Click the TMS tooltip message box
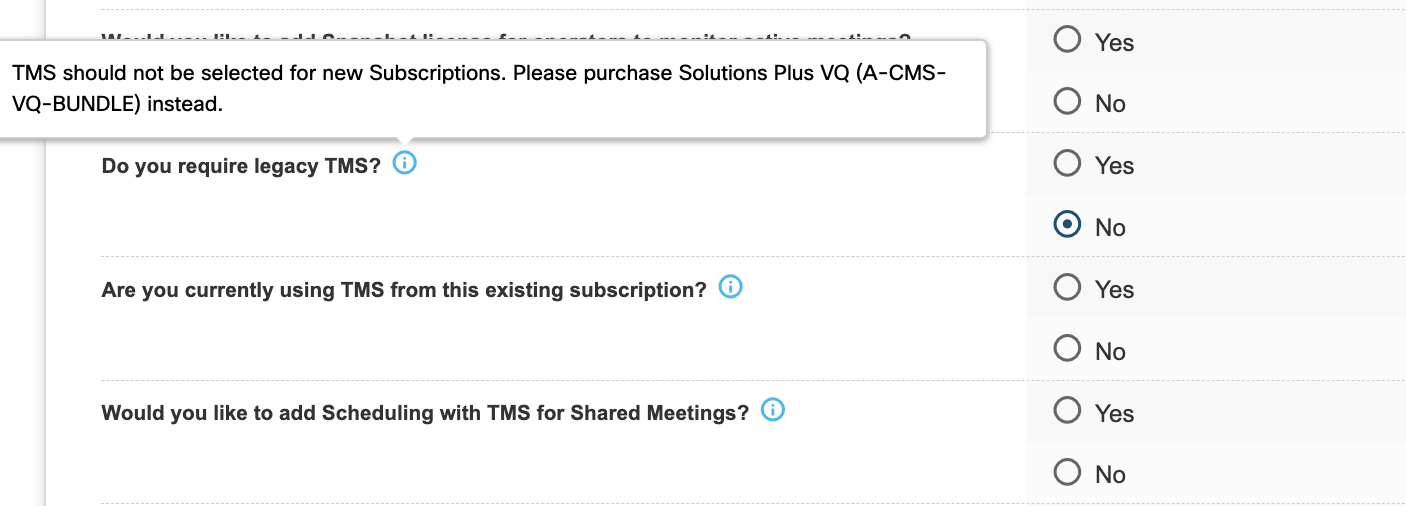The image size is (1406, 506). pos(490,88)
